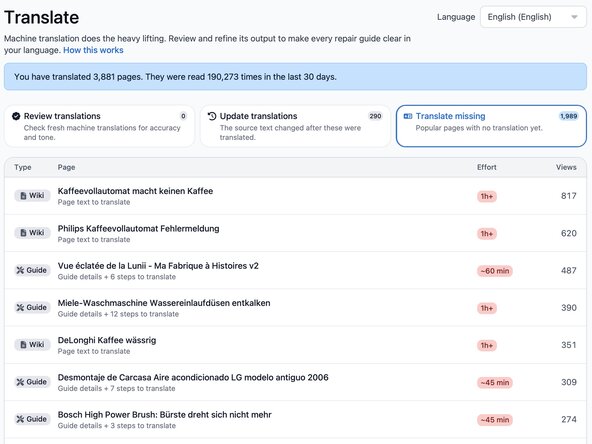Sort by the Views column header
This screenshot has height=444, width=592.
[x=566, y=167]
